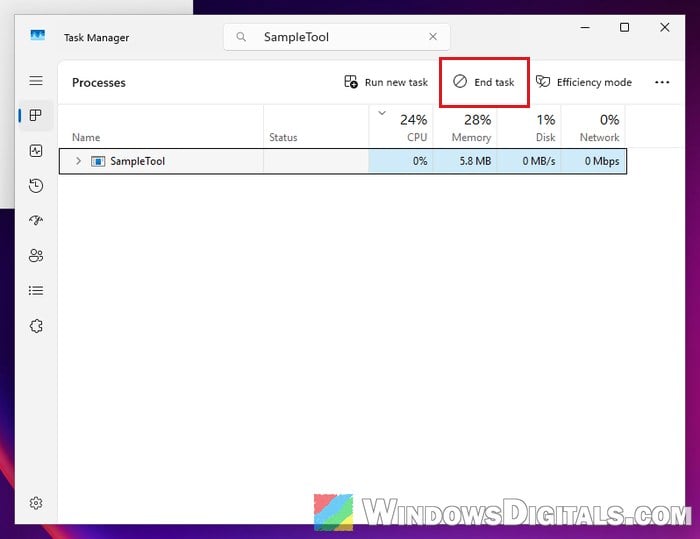This screenshot has width=700, height=539.
Task: Click the Task Manager app icon
Action: tap(38, 35)
